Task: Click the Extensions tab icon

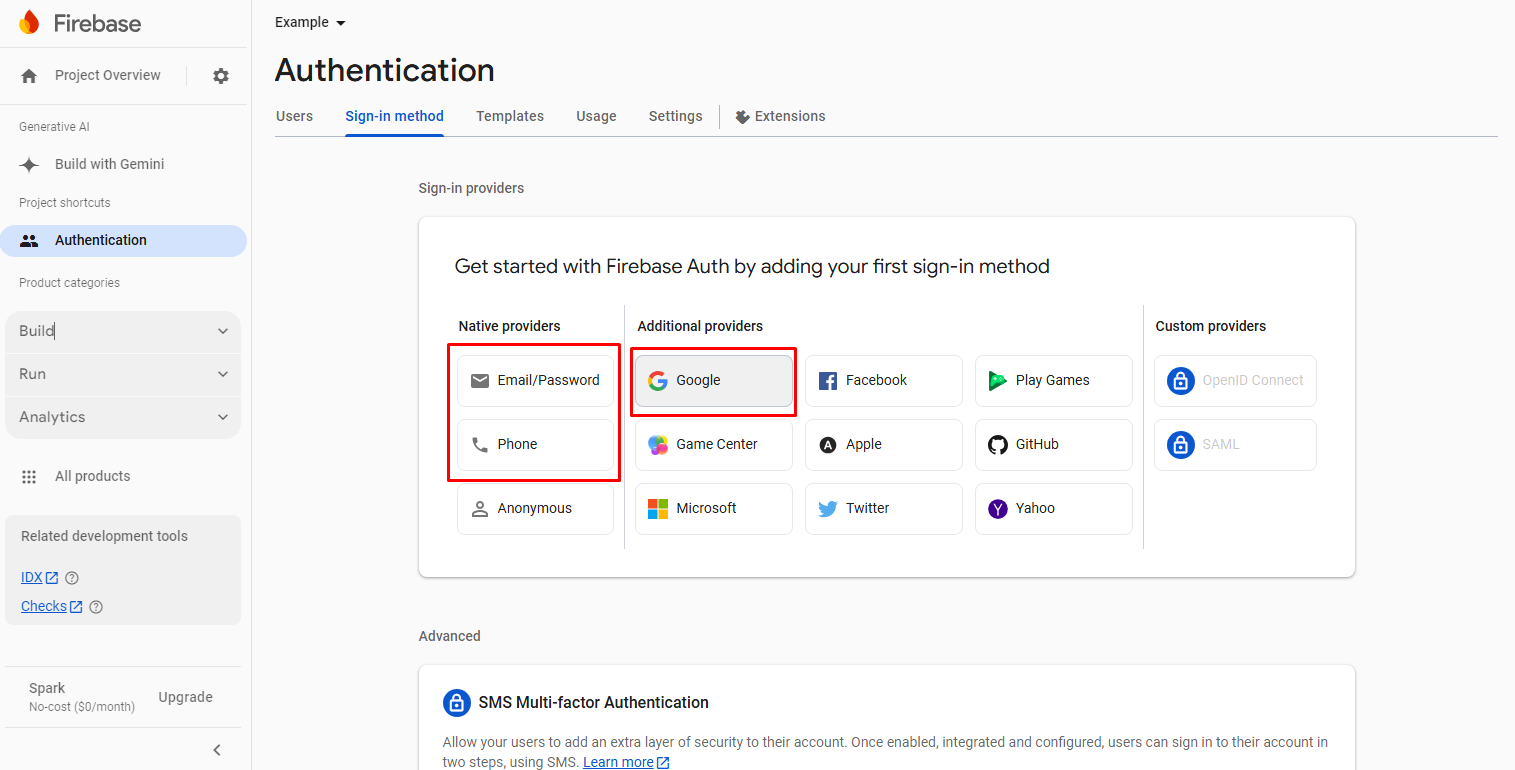Action: (742, 117)
